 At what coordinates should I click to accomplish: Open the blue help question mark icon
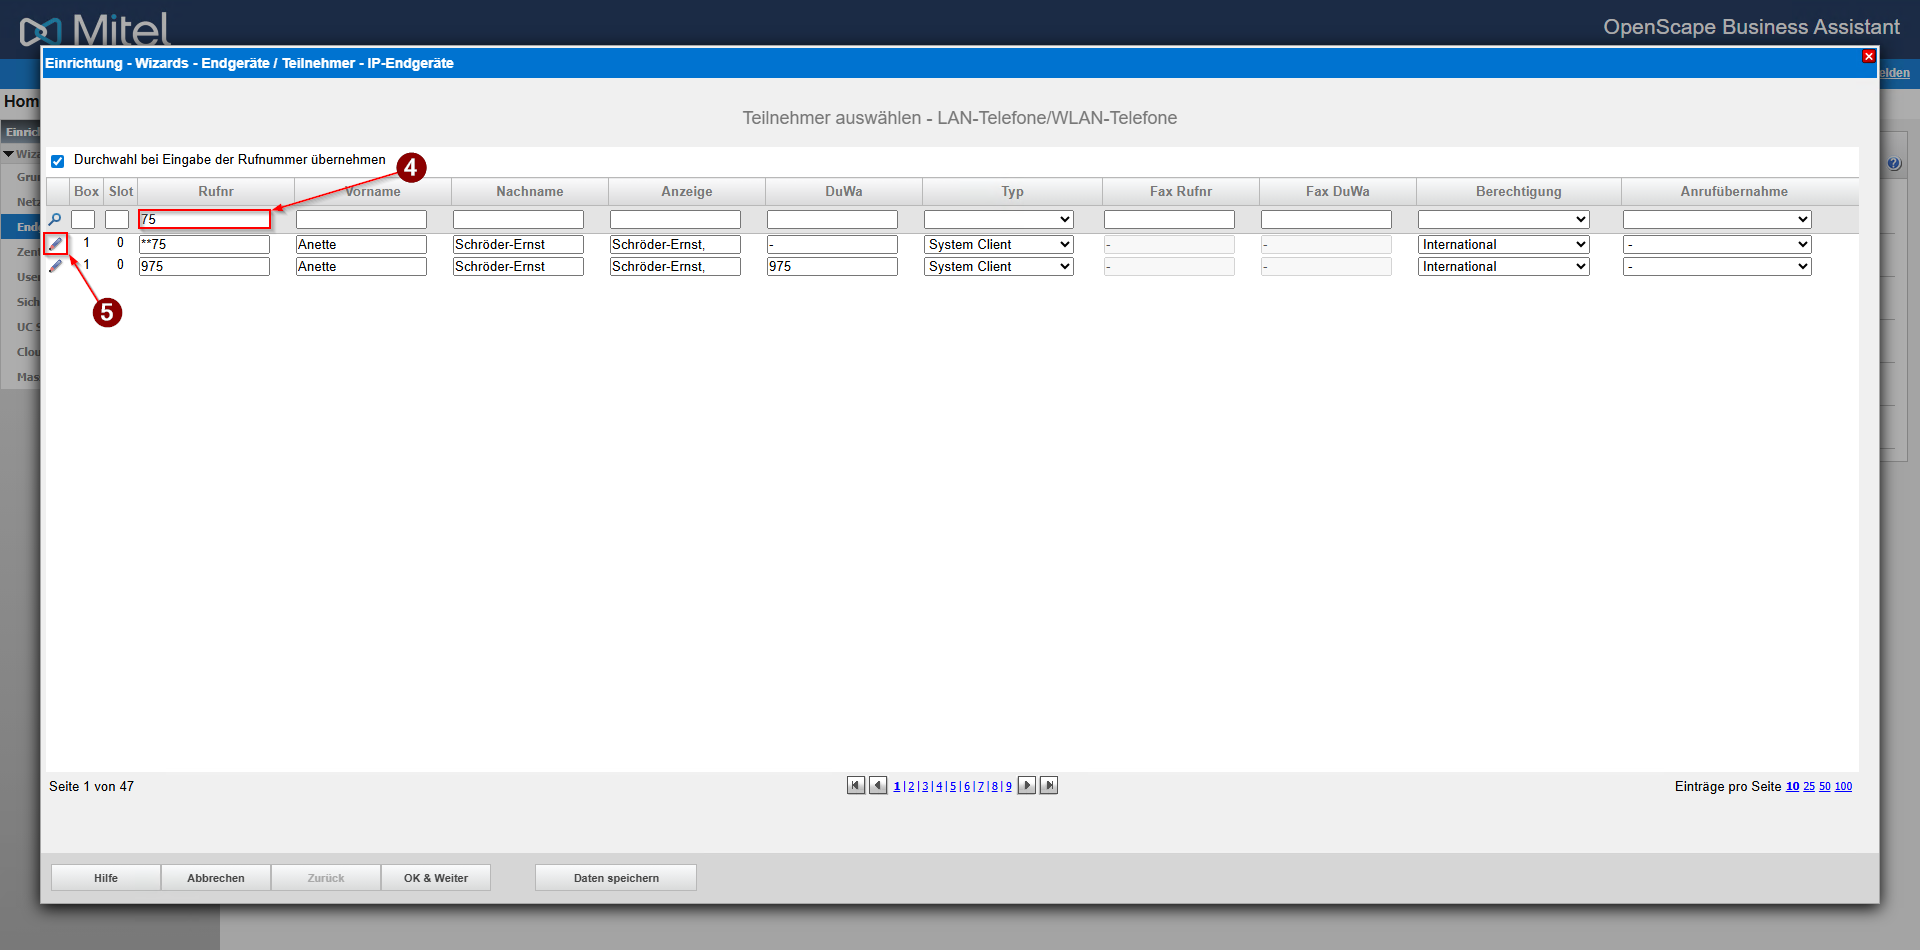[1894, 163]
